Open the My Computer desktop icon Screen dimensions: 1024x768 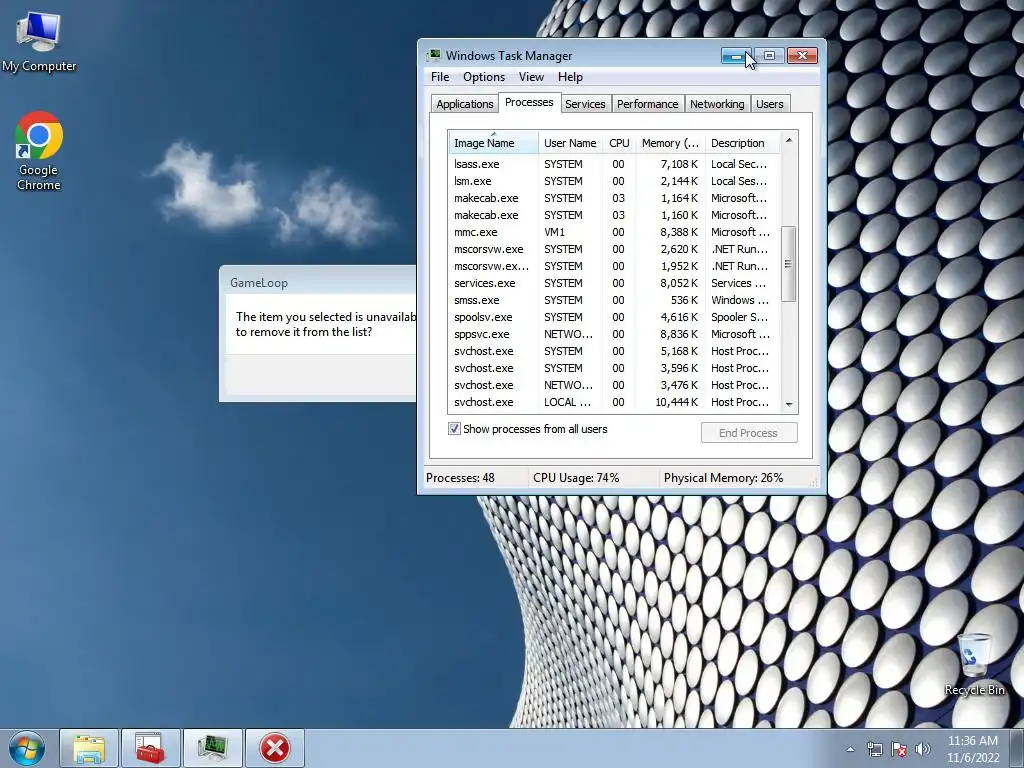[x=39, y=42]
